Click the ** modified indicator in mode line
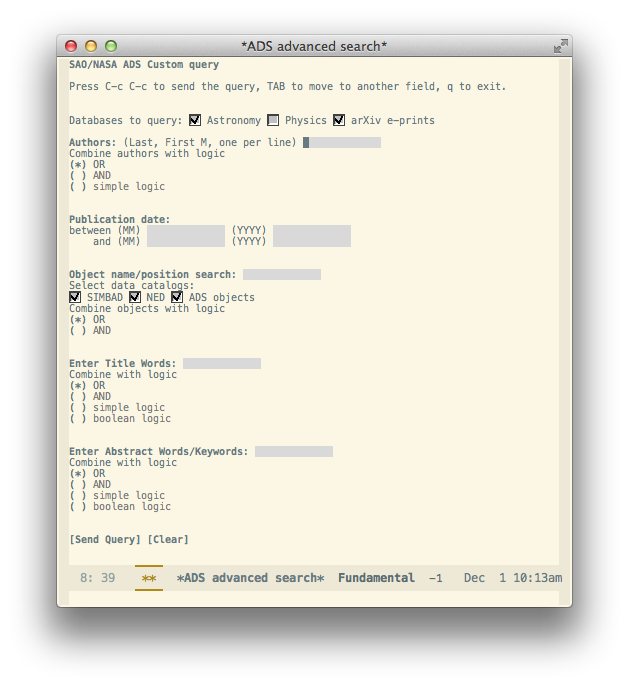Image resolution: width=629 pixels, height=686 pixels. tap(149, 578)
